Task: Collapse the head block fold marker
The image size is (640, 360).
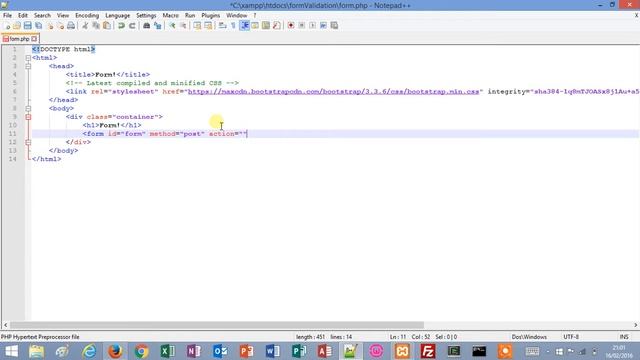Action: (28, 66)
